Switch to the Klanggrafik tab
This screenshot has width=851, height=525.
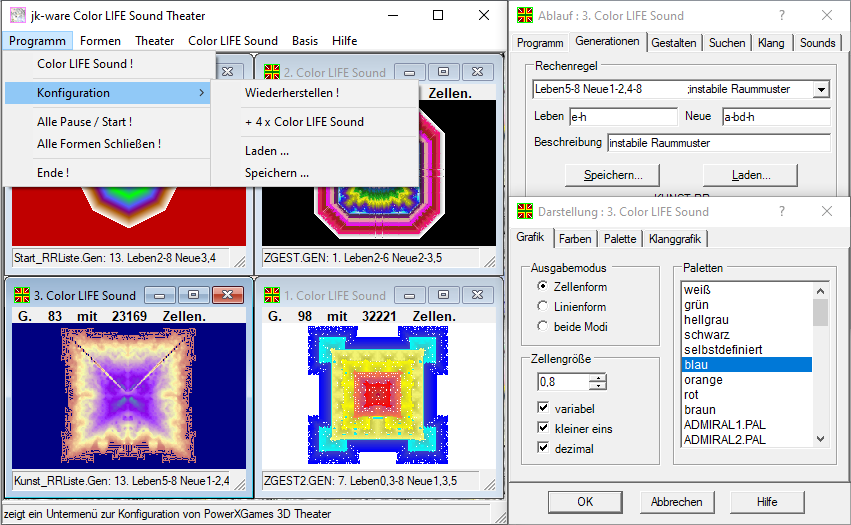coord(675,239)
